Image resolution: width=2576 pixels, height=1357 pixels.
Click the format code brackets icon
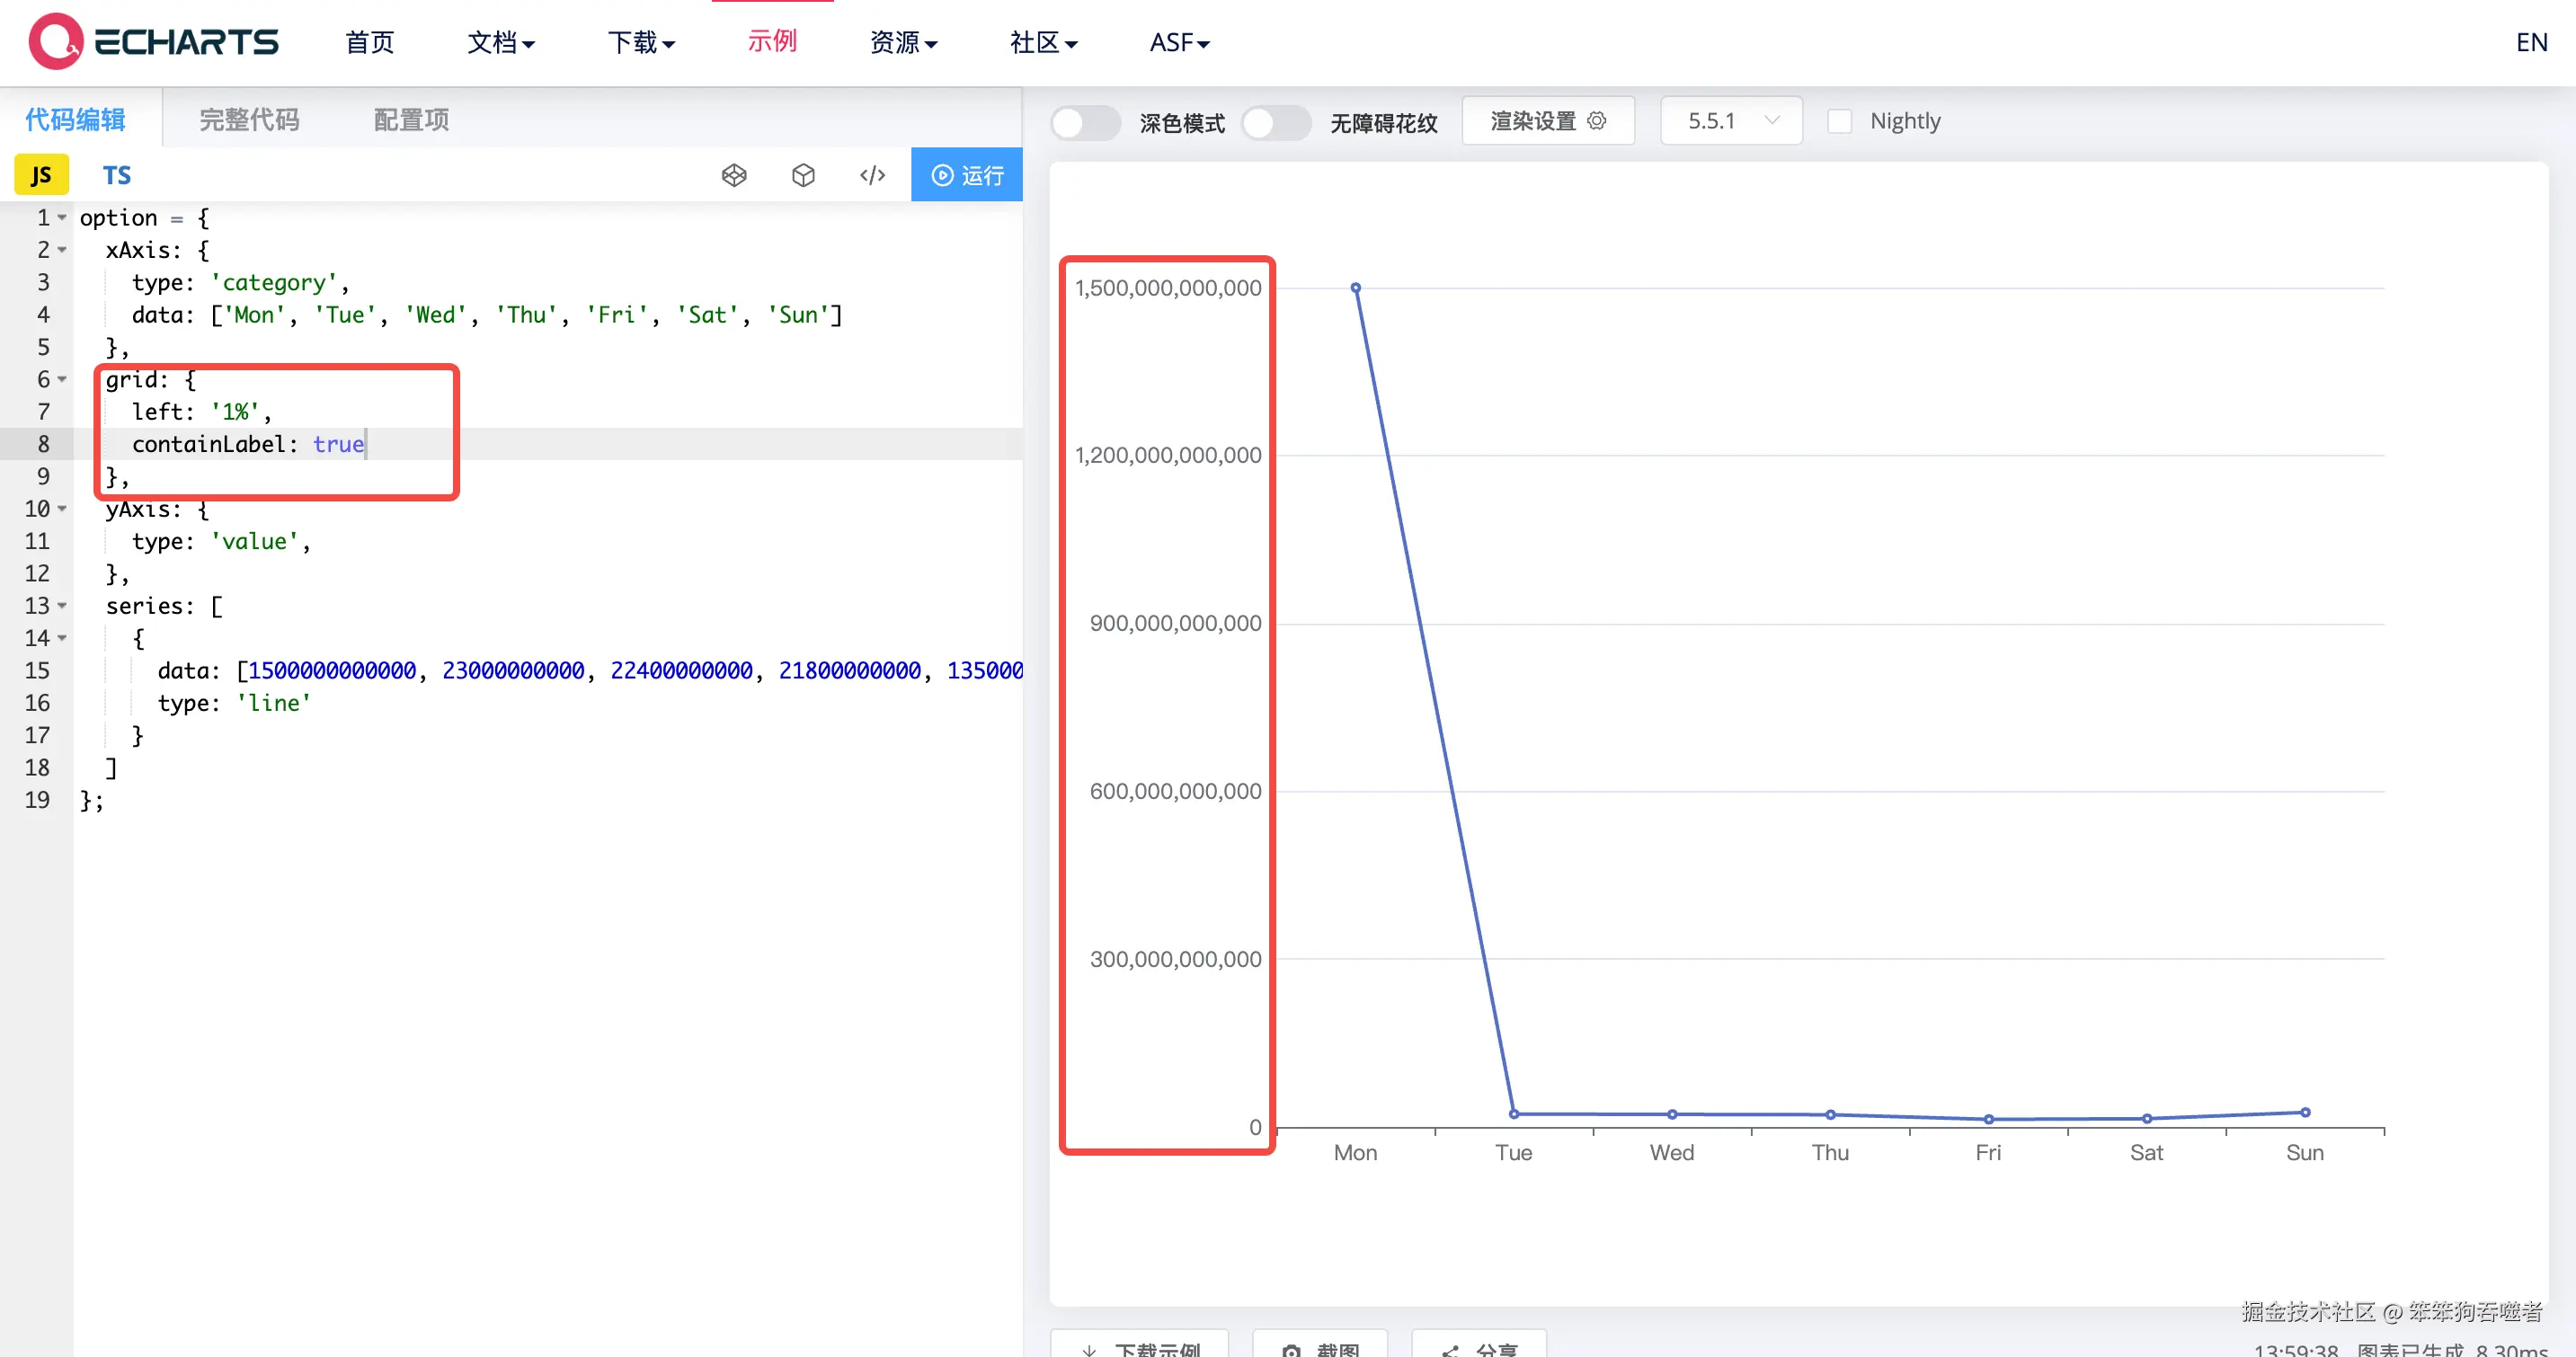(872, 175)
